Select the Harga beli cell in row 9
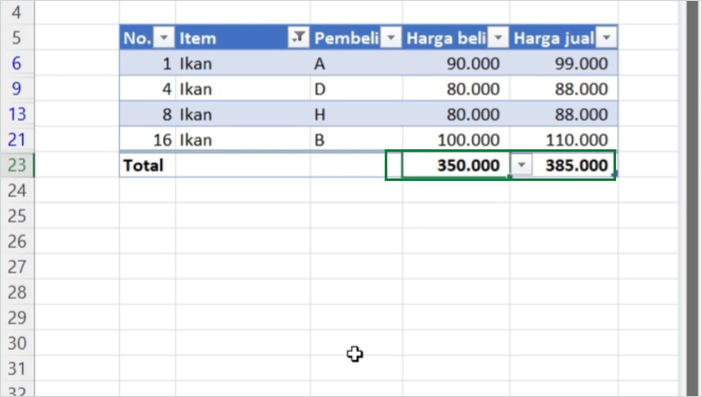The width and height of the screenshot is (702, 397). point(456,89)
